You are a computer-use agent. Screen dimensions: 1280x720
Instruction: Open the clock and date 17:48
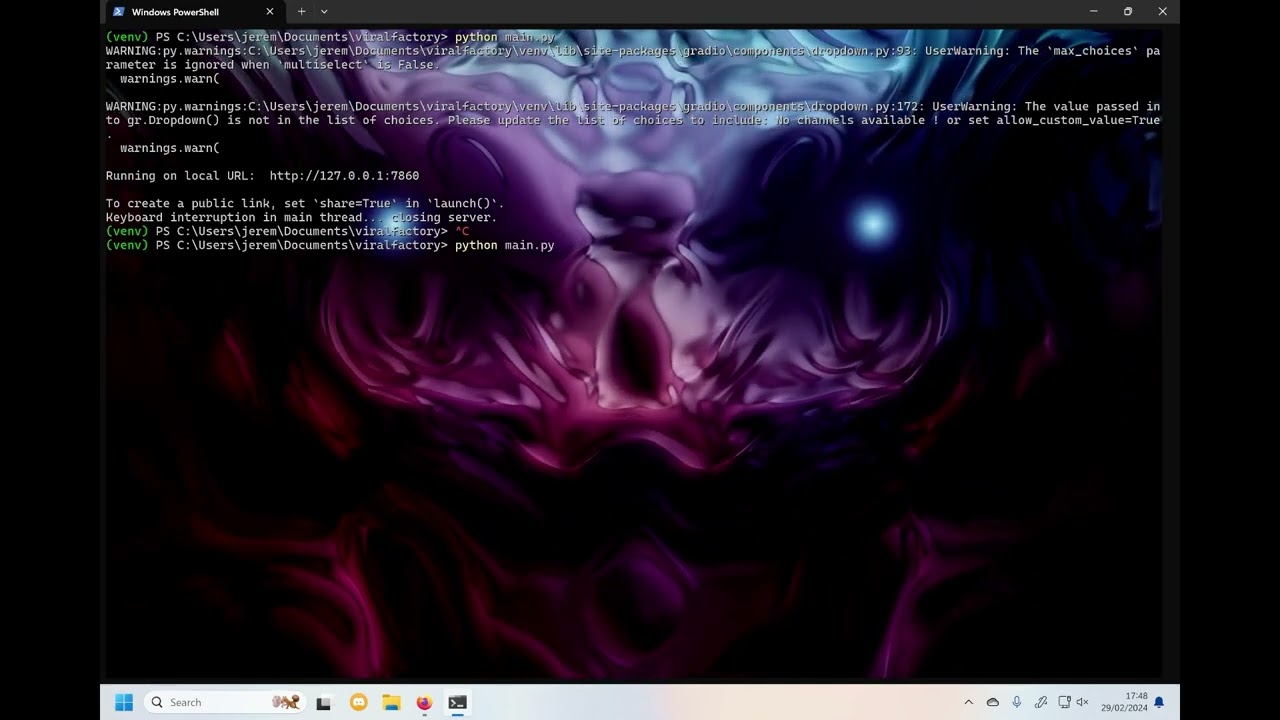(1124, 702)
